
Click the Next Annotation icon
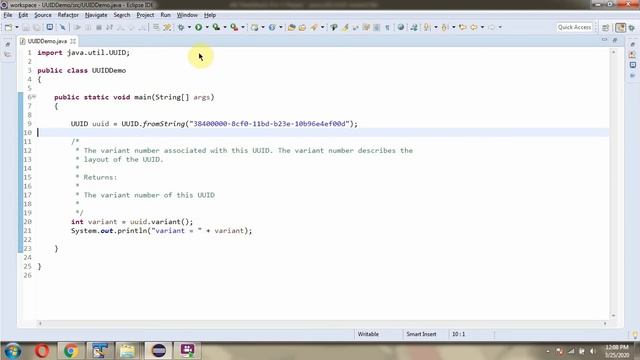coord(427,27)
